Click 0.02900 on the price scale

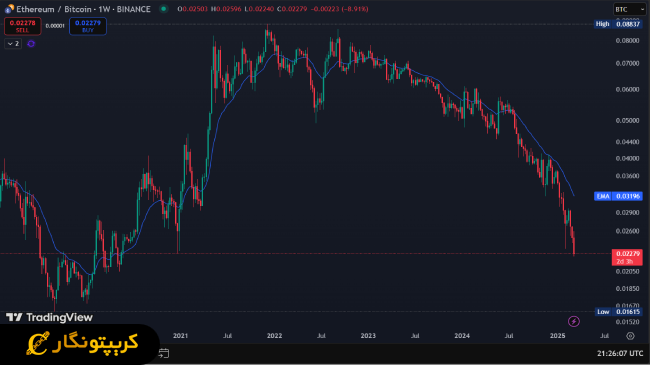click(x=627, y=213)
